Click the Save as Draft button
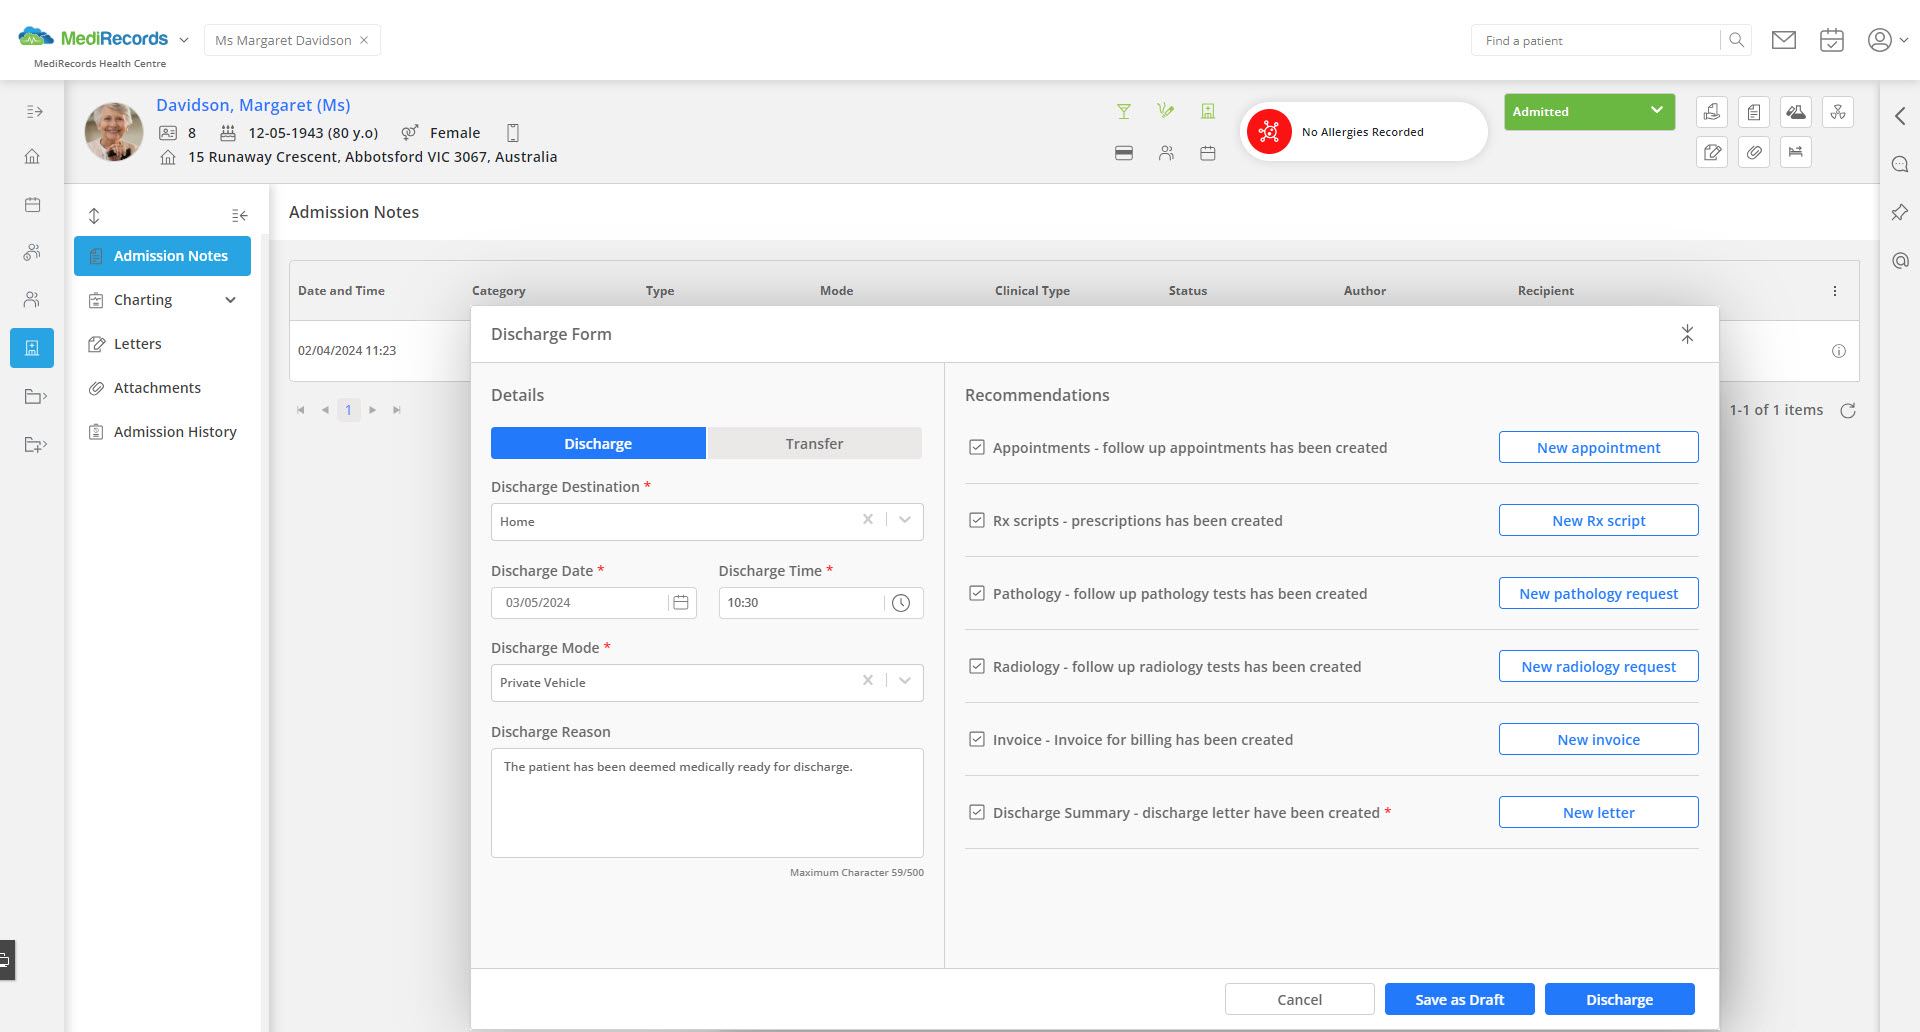 (x=1459, y=999)
